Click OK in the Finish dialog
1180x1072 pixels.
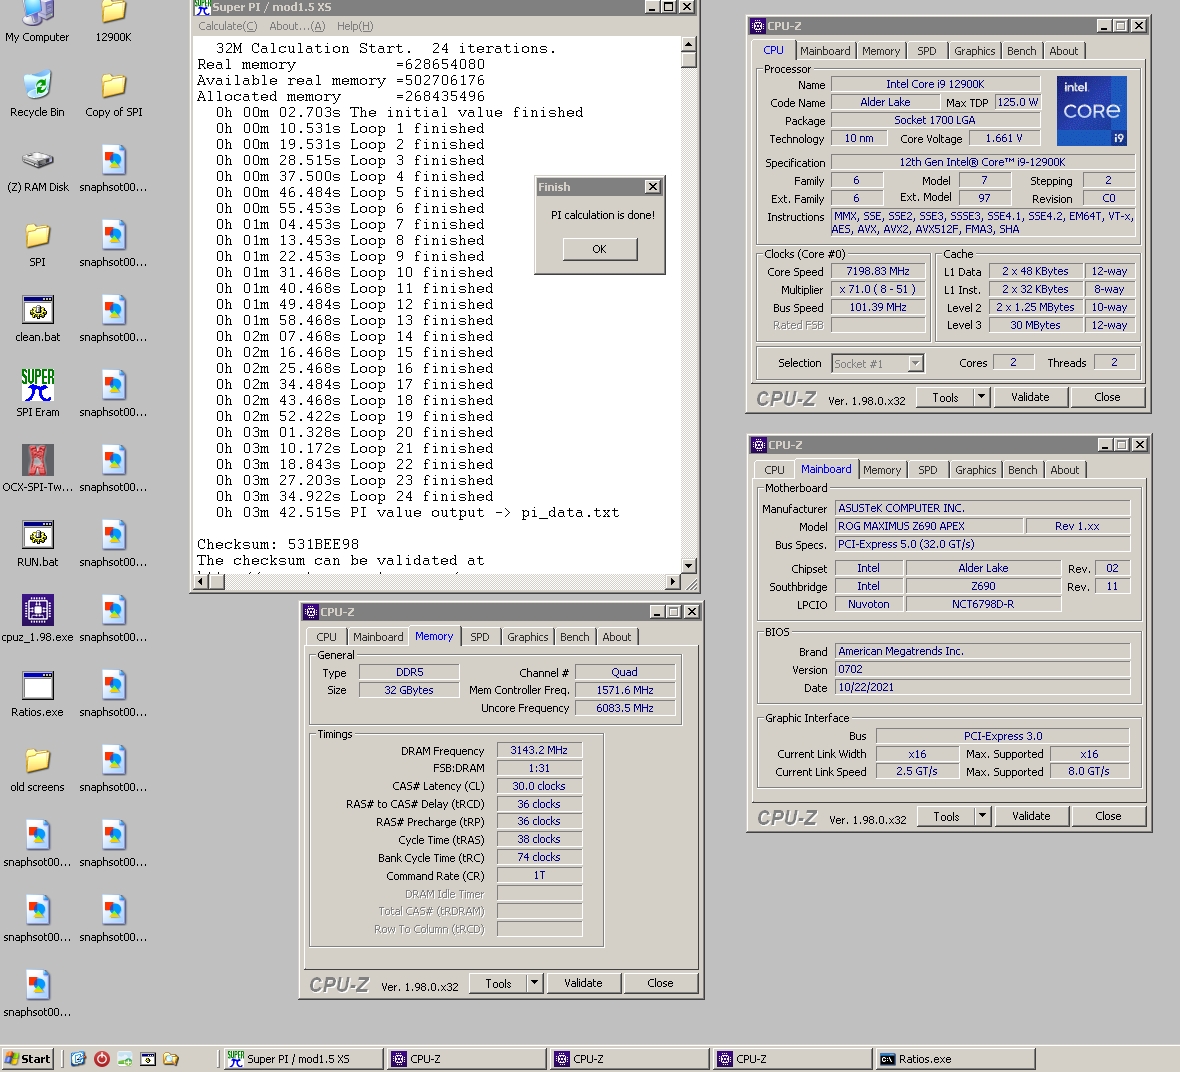coord(600,249)
